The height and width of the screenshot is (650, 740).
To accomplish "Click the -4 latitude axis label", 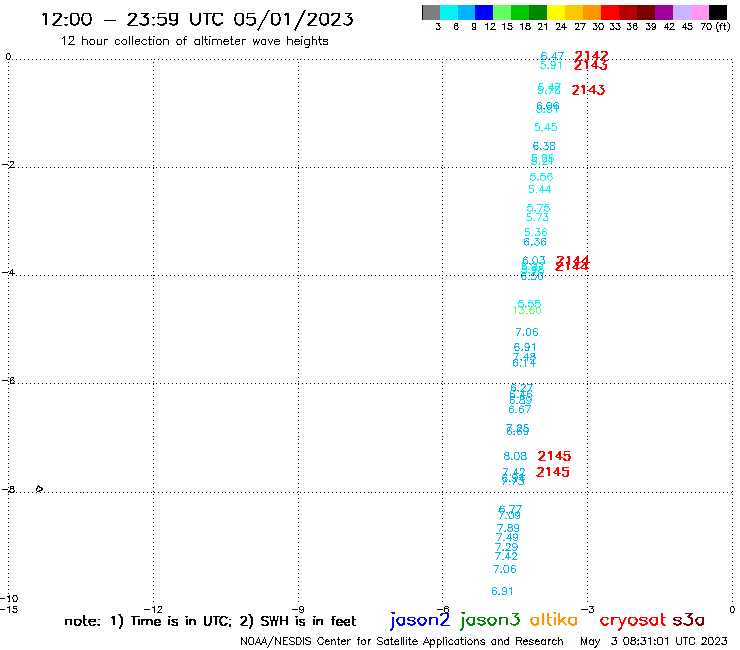I will [x=8, y=272].
